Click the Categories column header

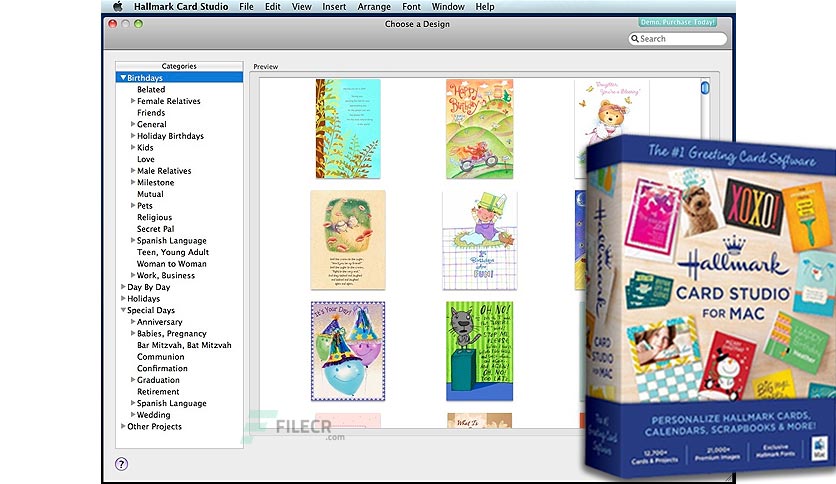tap(179, 66)
